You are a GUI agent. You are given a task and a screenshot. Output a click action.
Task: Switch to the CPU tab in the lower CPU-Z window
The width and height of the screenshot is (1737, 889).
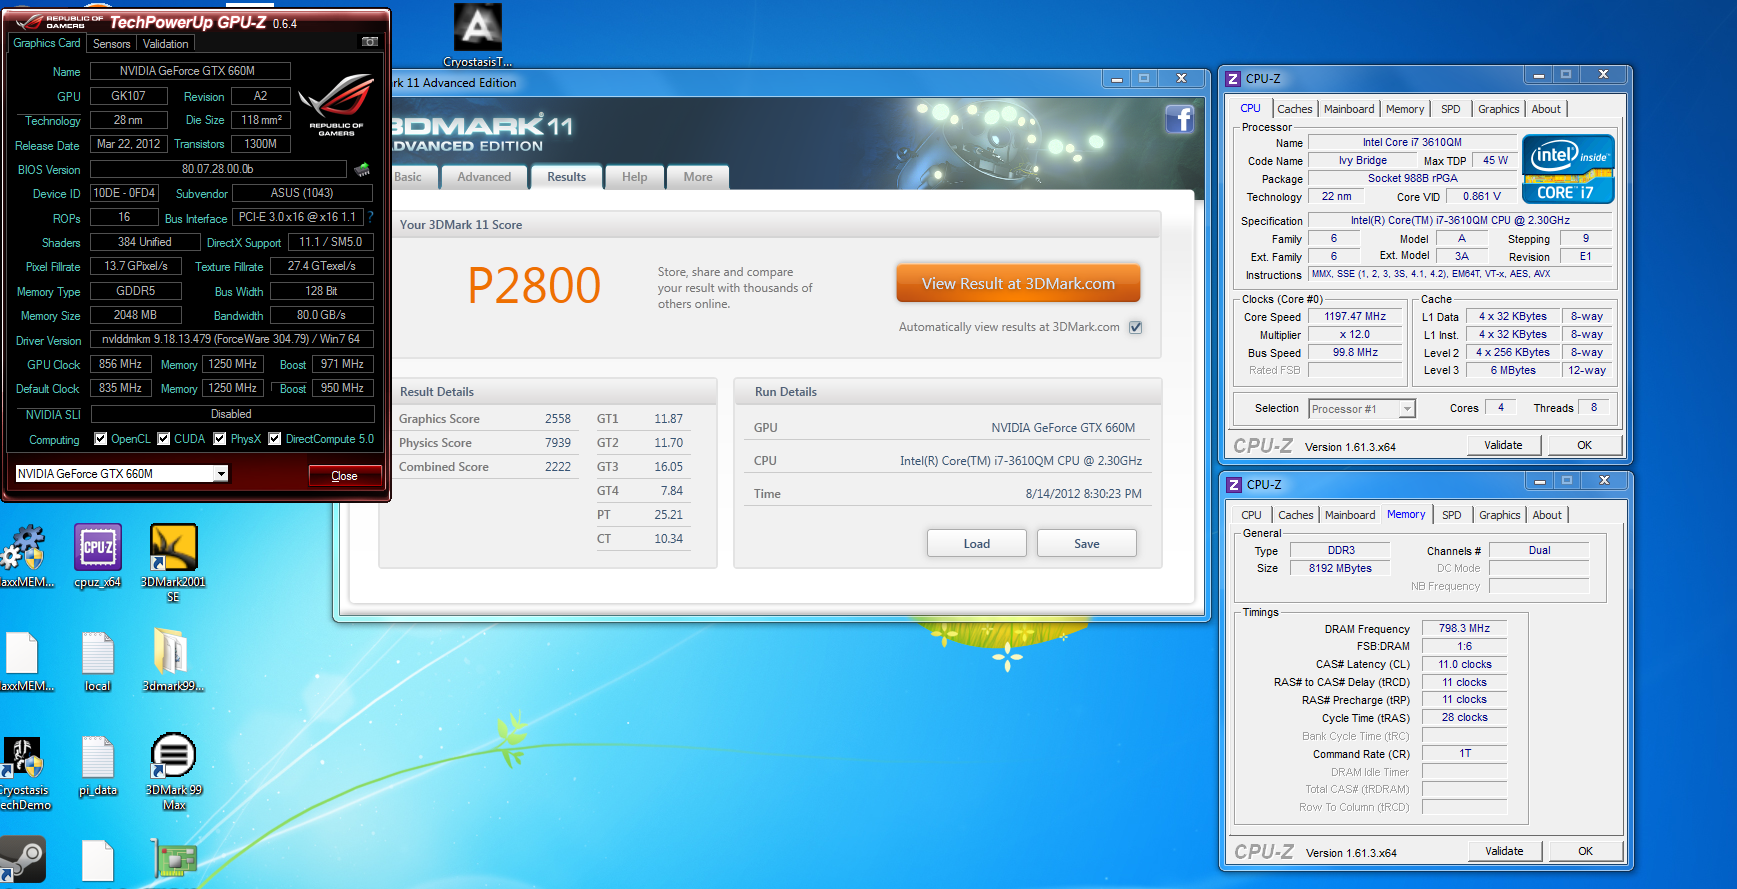[1251, 515]
